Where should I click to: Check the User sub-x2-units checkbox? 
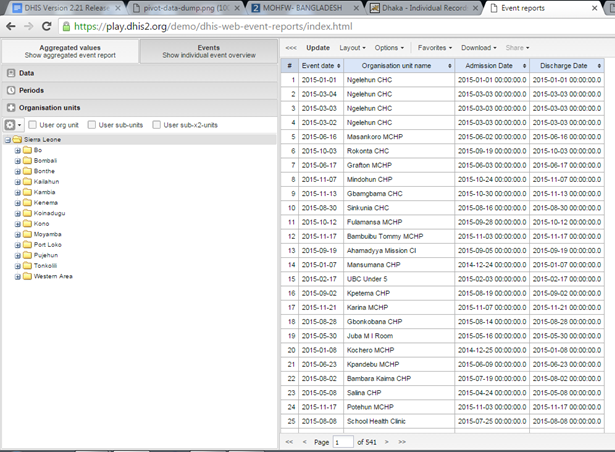pyautogui.click(x=157, y=125)
